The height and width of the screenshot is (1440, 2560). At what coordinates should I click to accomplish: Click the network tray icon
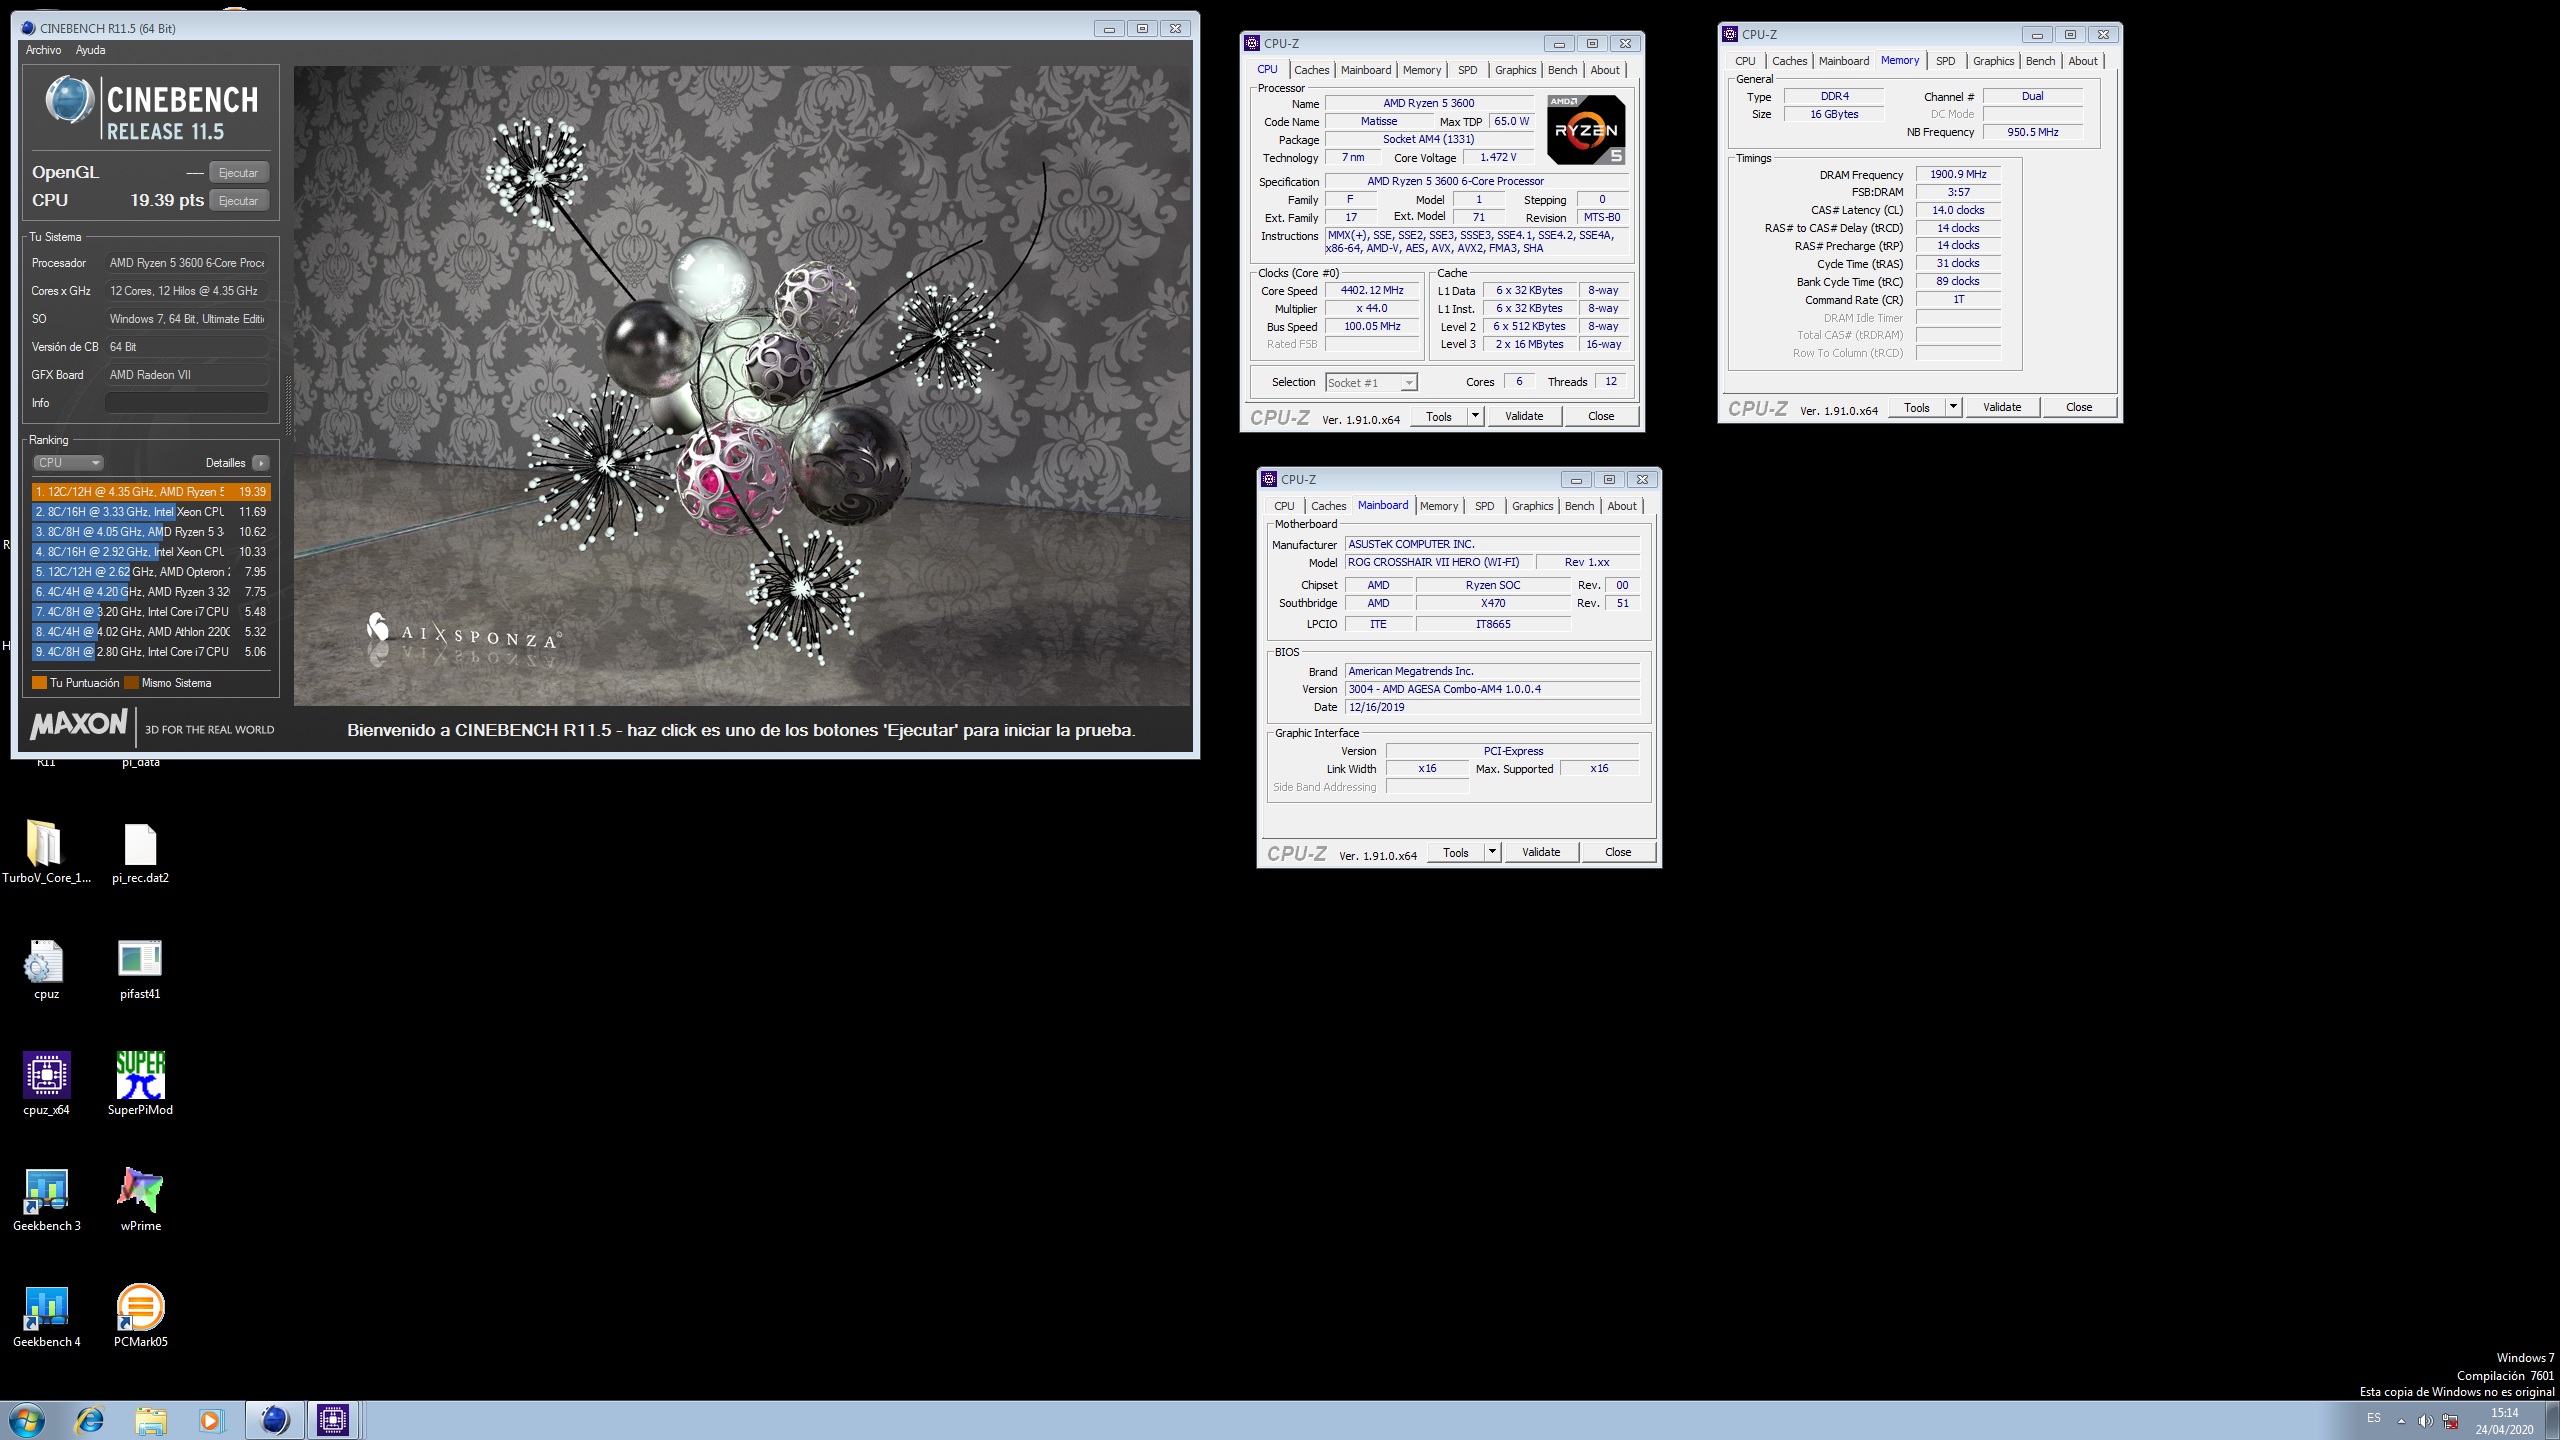2451,1421
